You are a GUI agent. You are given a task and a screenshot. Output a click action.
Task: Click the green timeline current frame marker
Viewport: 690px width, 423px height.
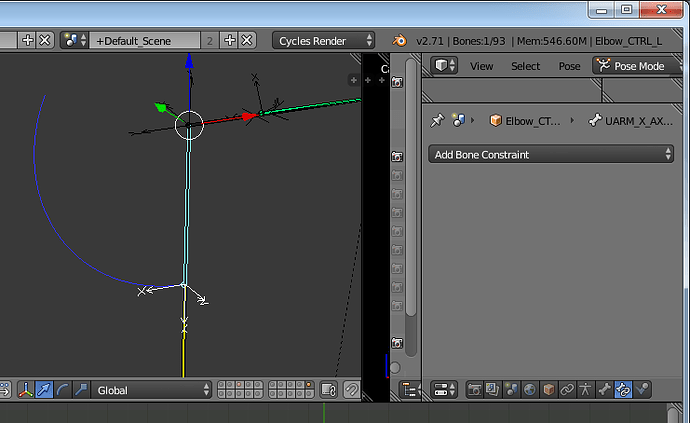tap(324, 412)
